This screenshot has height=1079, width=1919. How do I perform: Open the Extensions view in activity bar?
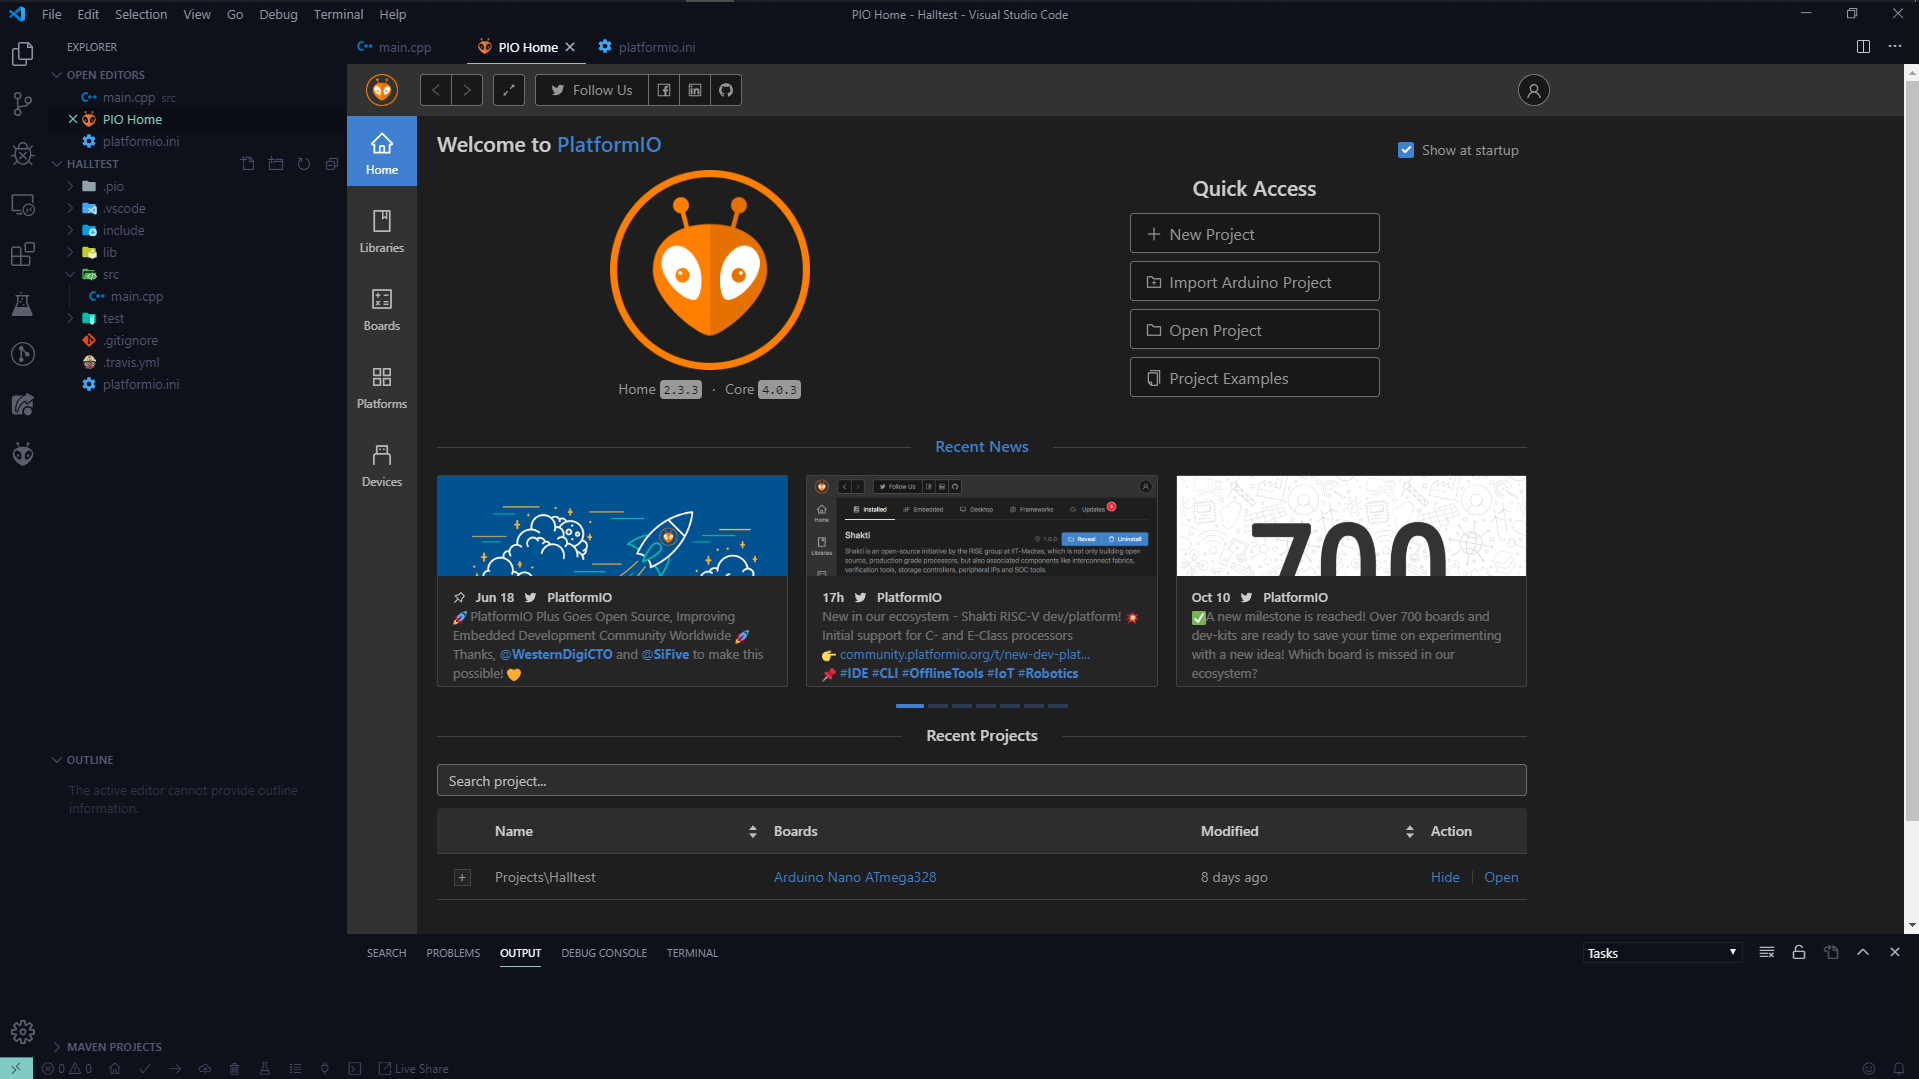click(22, 254)
